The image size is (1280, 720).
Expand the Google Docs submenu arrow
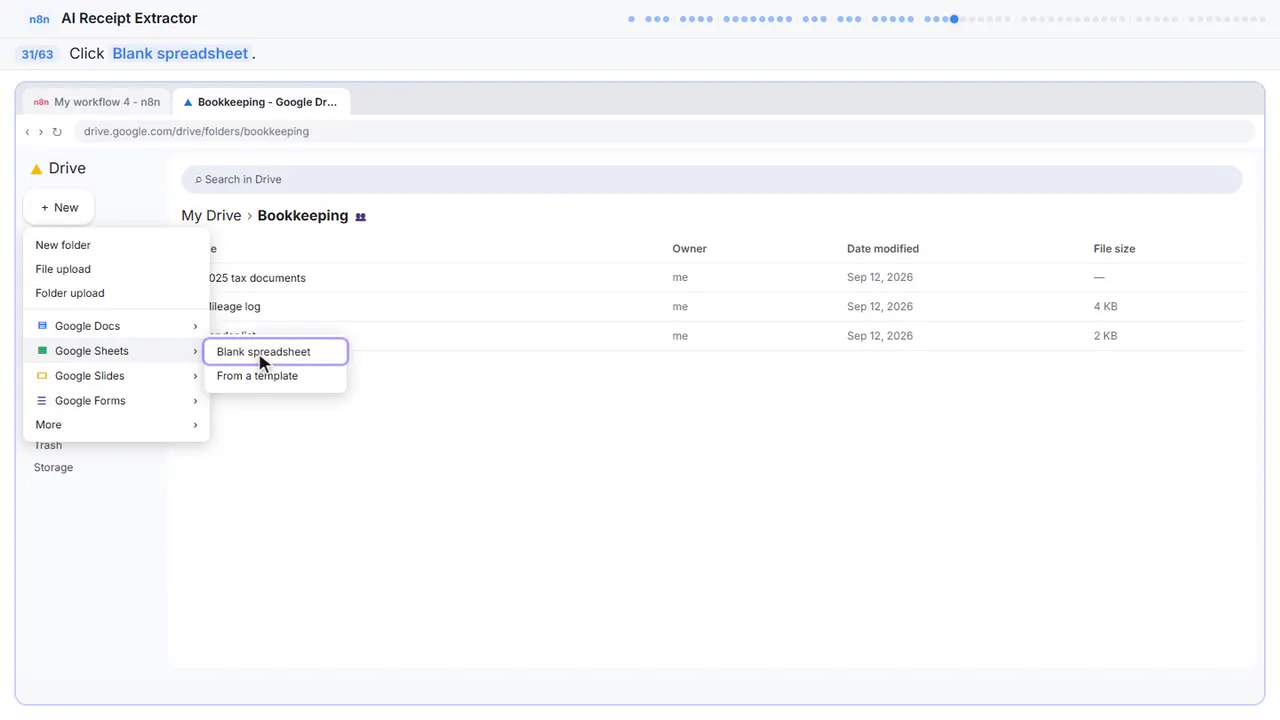(195, 326)
